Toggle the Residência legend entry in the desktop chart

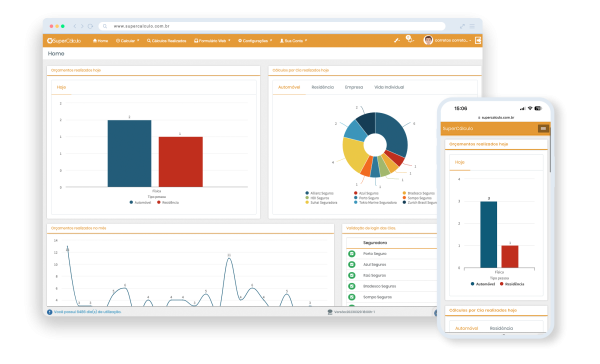pos(168,202)
